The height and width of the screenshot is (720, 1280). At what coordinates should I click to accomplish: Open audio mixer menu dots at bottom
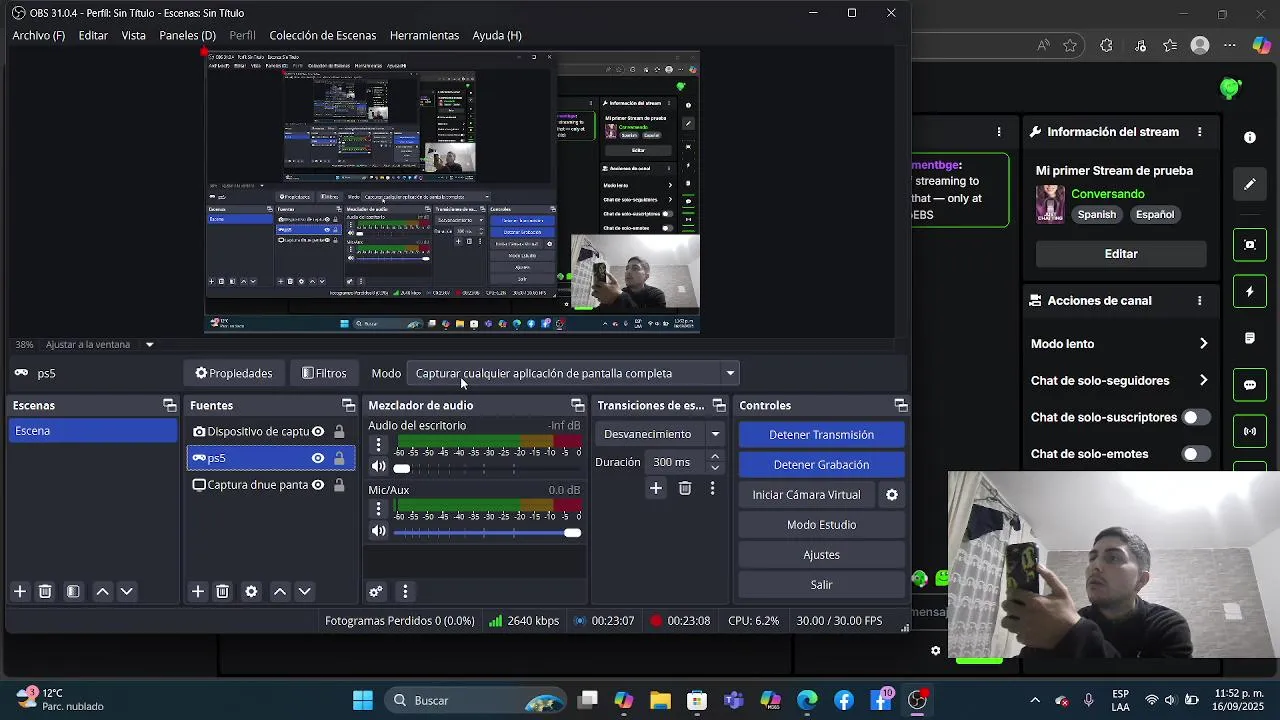click(405, 591)
